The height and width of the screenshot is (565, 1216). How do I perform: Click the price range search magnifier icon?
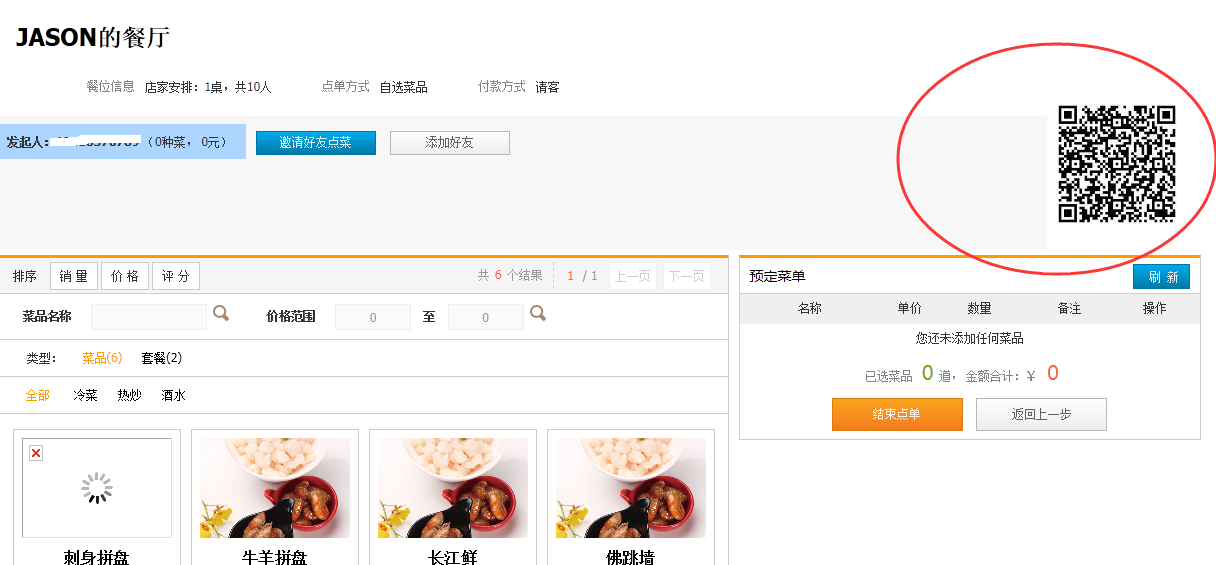pos(538,314)
